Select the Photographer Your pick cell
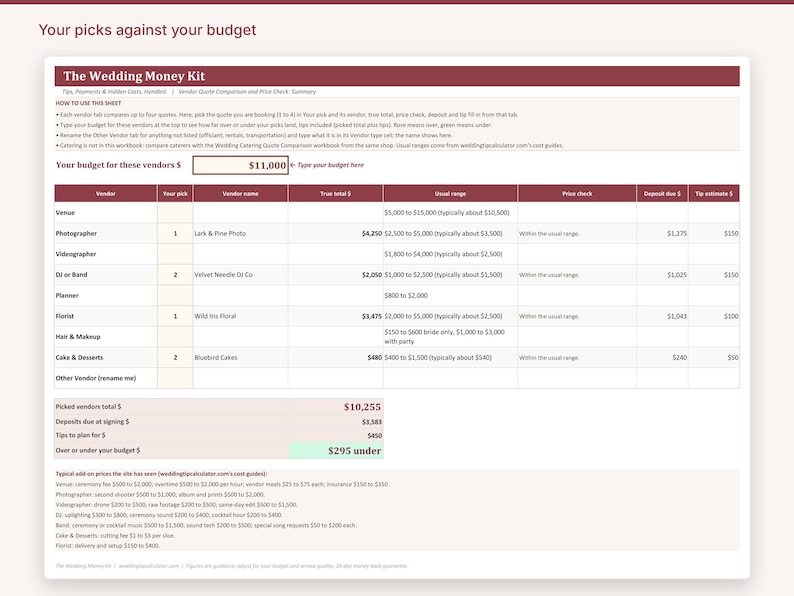794x596 pixels. click(x=175, y=233)
